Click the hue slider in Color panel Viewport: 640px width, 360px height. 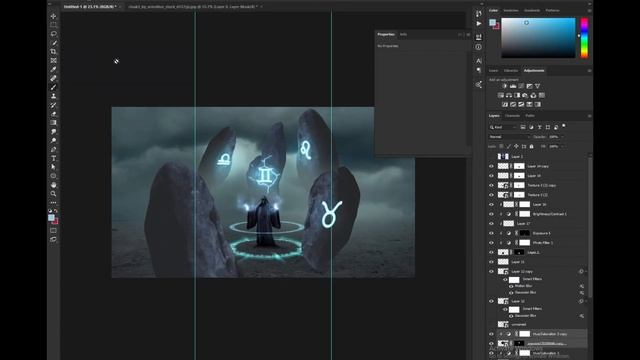[584, 38]
